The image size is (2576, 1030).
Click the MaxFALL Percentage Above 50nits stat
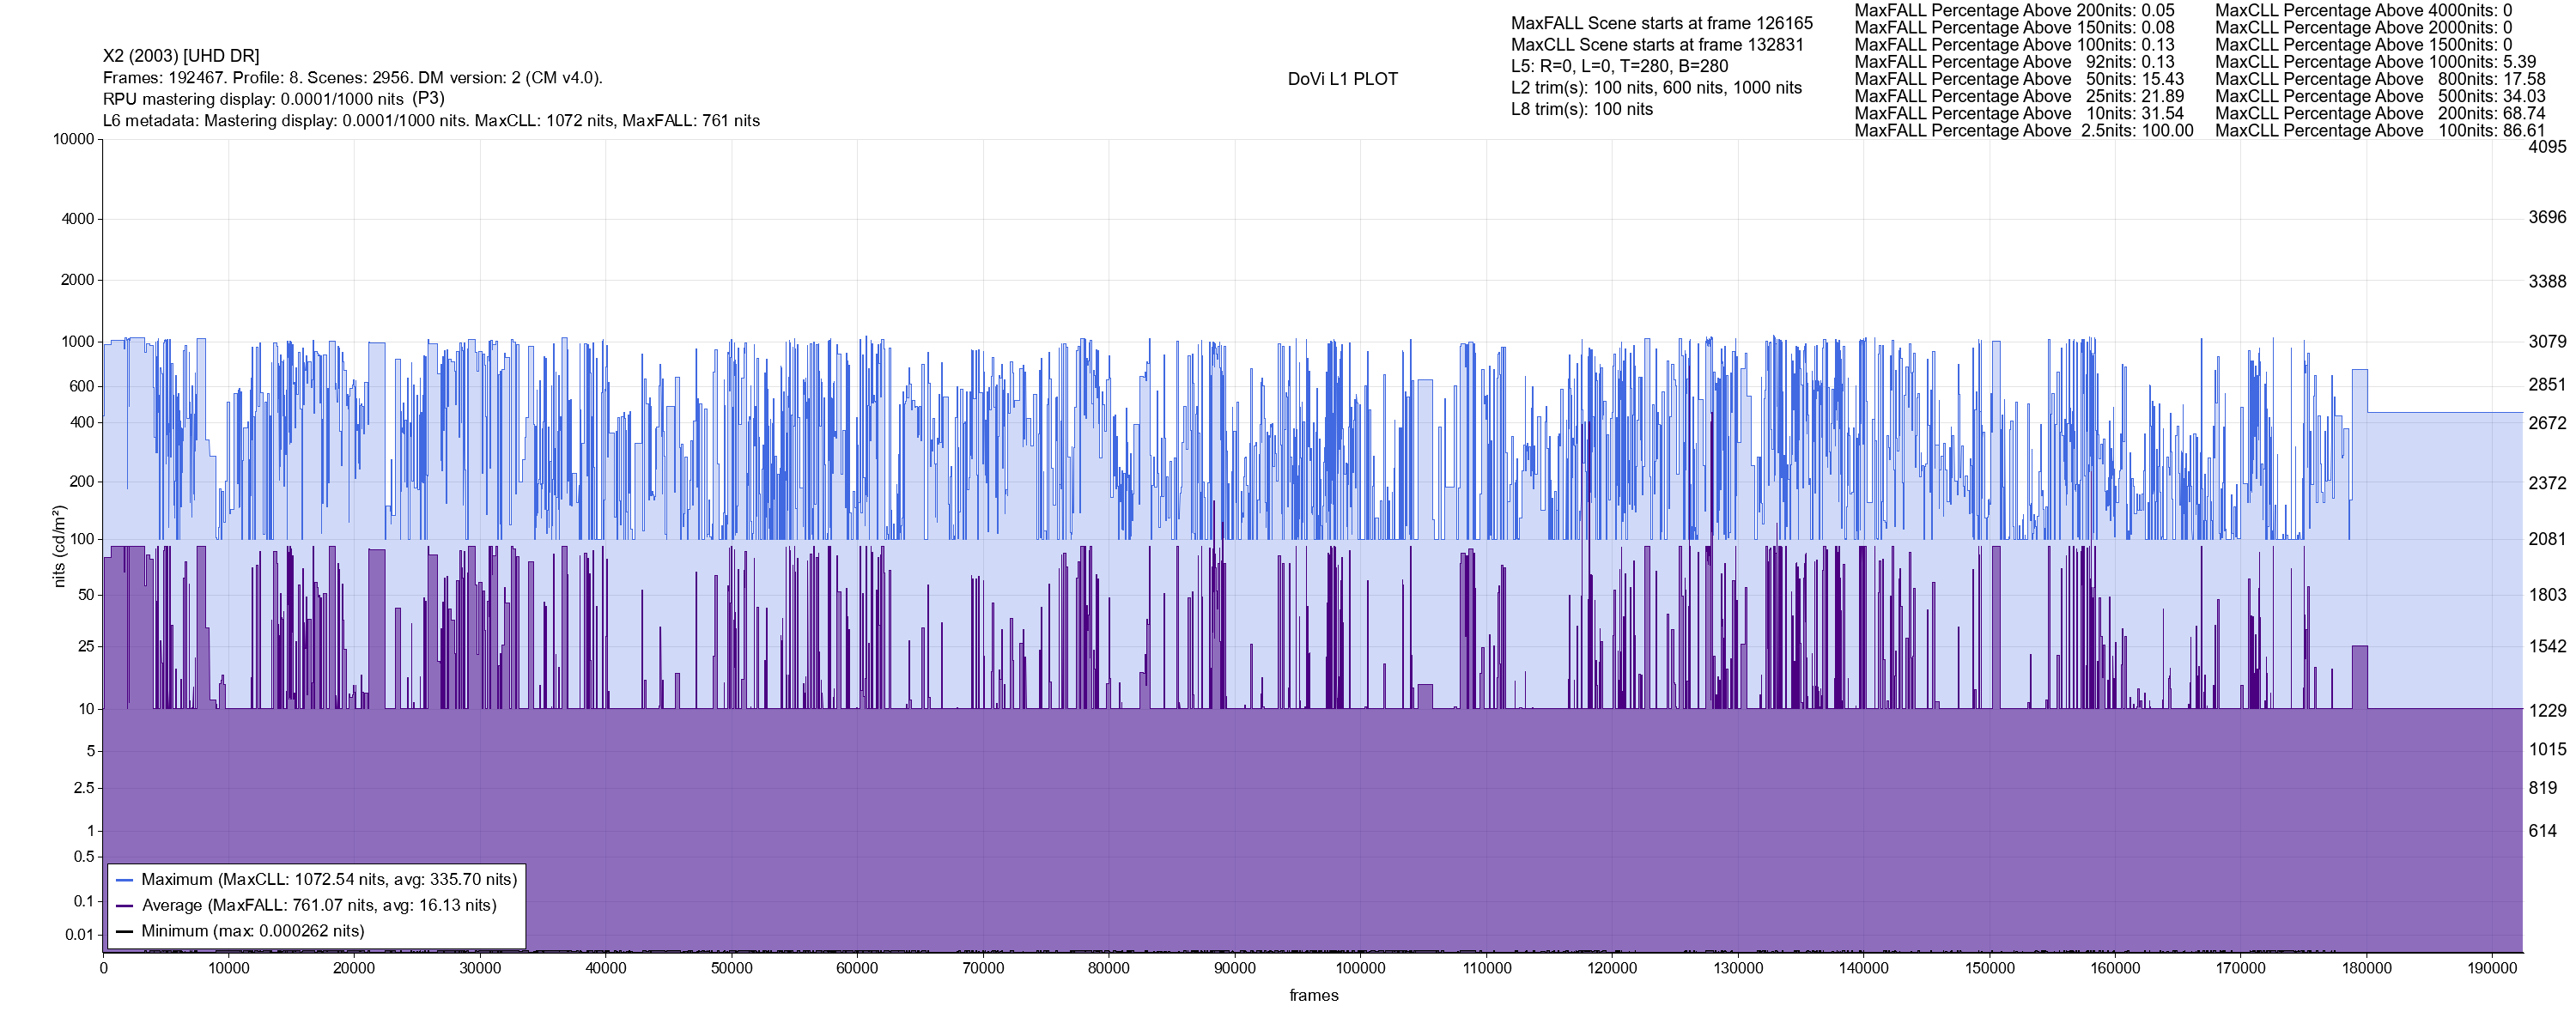click(2019, 79)
